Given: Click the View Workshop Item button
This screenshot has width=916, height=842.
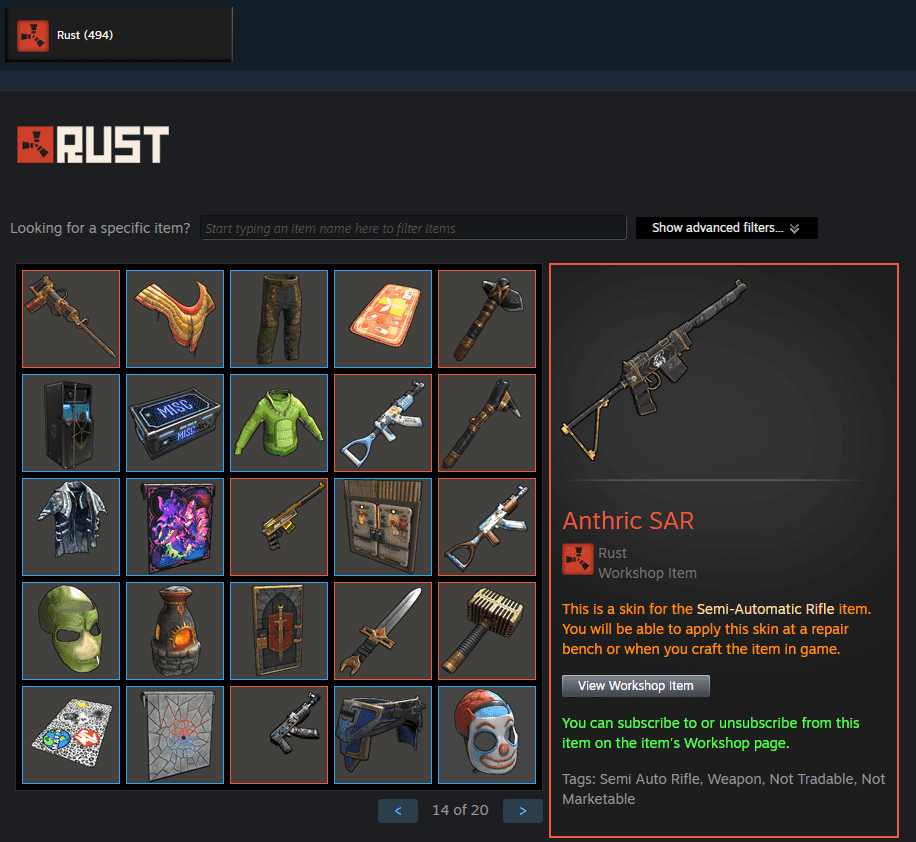Looking at the screenshot, I should coord(636,686).
